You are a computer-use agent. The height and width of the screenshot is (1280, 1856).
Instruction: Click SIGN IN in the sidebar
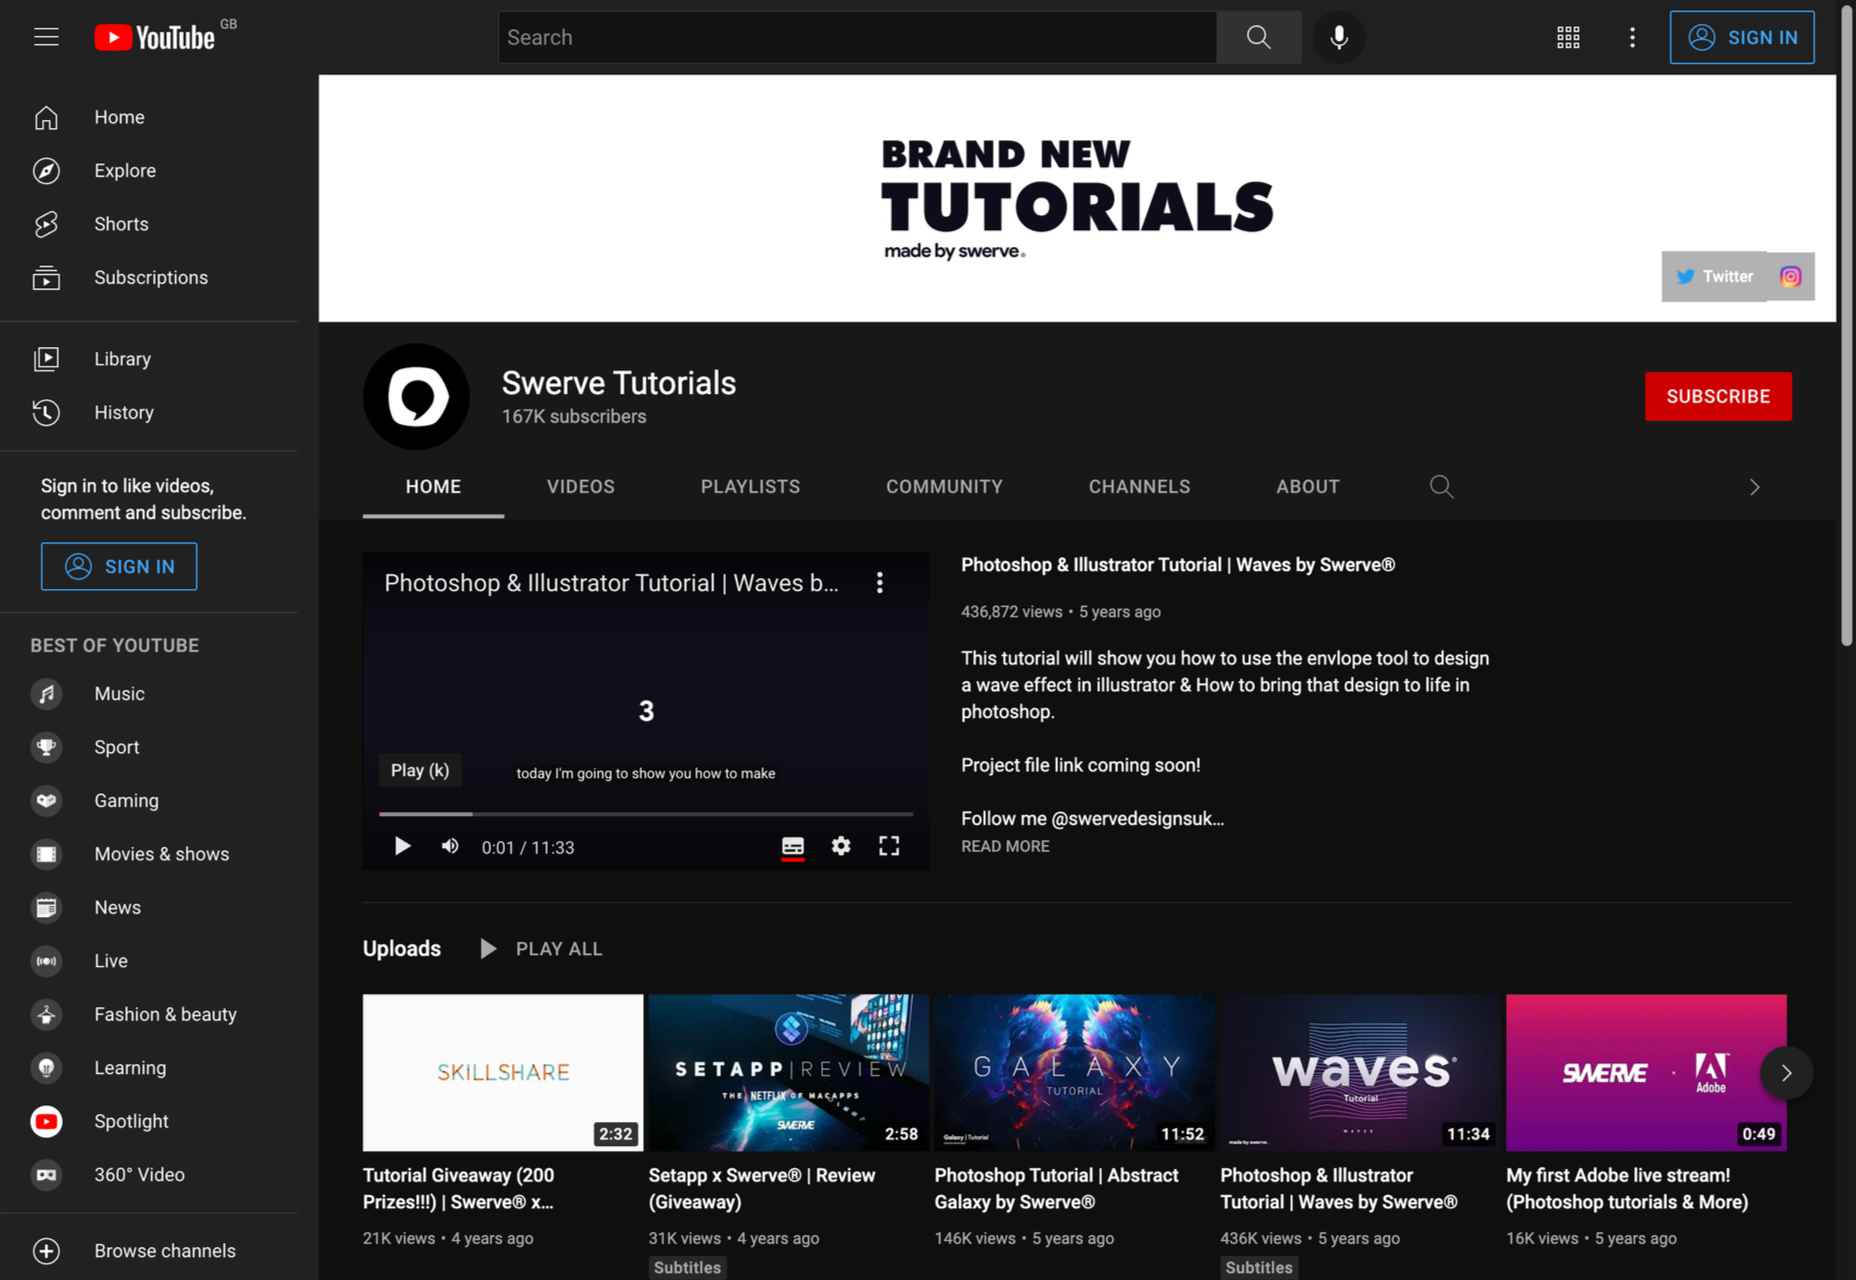119,567
